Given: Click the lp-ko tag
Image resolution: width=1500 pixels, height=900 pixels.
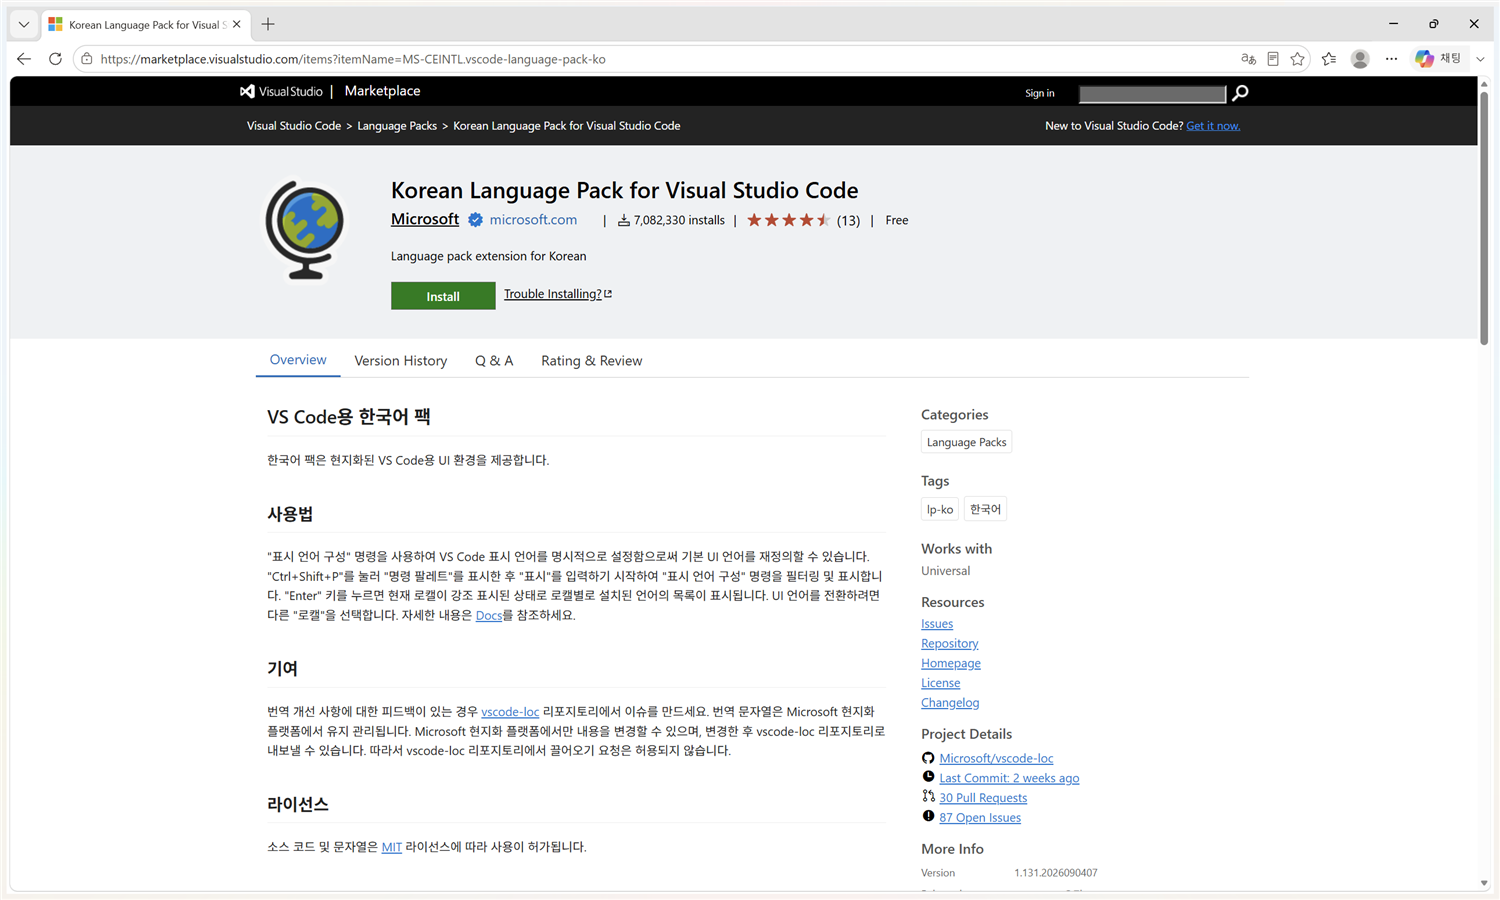Looking at the screenshot, I should coord(940,509).
